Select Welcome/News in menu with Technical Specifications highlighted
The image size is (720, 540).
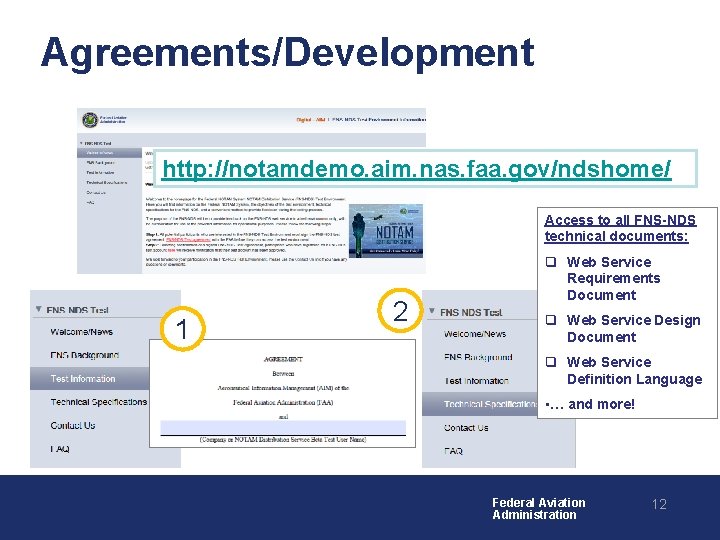475,334
